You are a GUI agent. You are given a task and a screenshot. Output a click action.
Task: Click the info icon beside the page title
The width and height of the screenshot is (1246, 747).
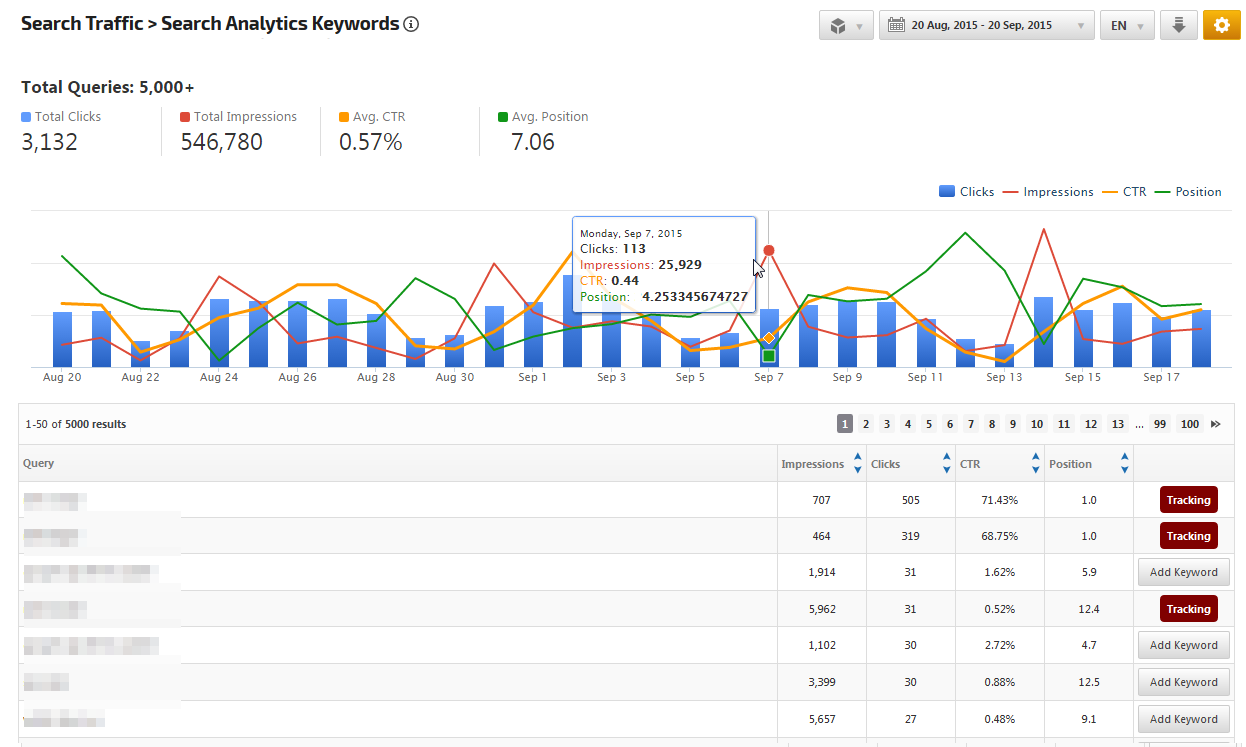(411, 24)
